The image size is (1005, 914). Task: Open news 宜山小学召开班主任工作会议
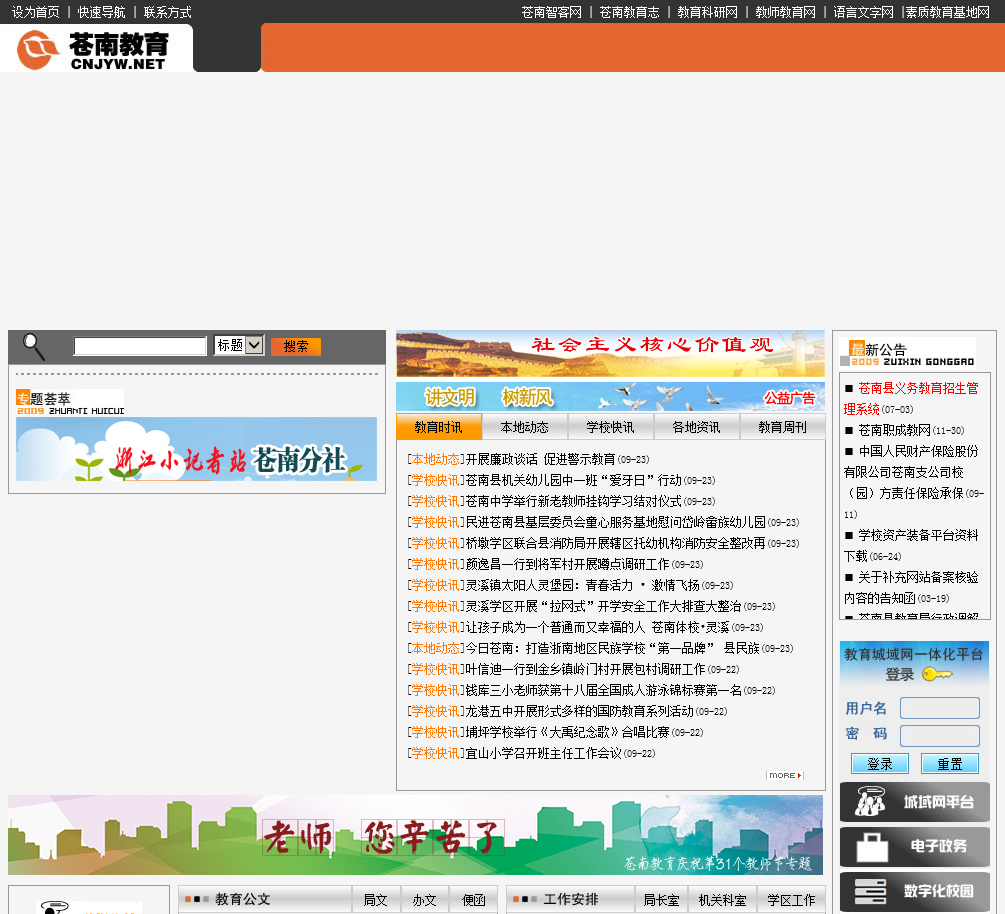click(x=544, y=753)
